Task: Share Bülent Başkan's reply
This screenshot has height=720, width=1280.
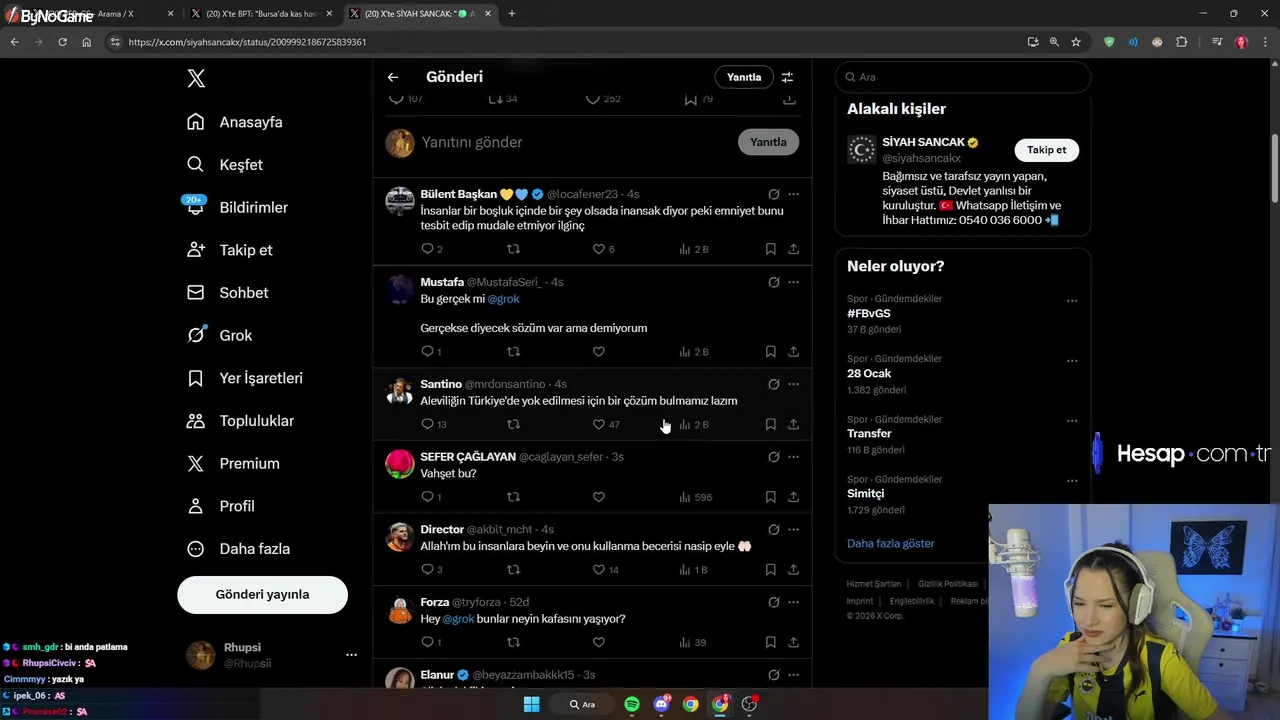Action: coord(793,249)
